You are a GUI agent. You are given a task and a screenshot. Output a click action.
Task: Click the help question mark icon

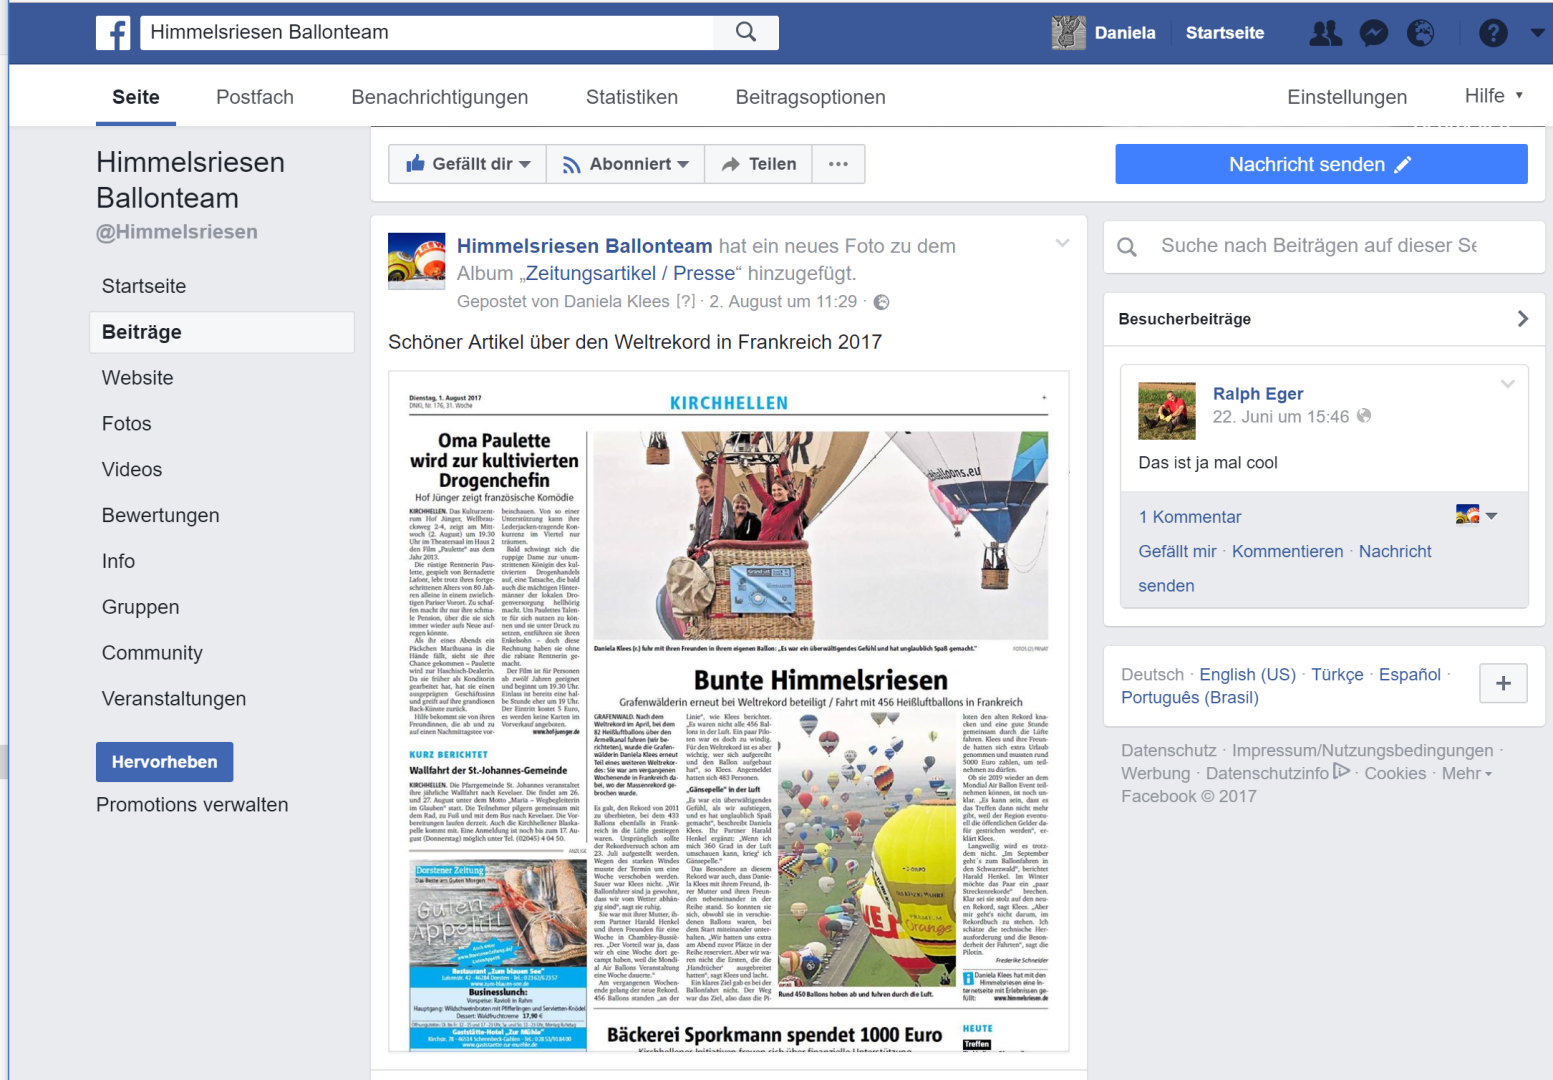(x=1493, y=33)
